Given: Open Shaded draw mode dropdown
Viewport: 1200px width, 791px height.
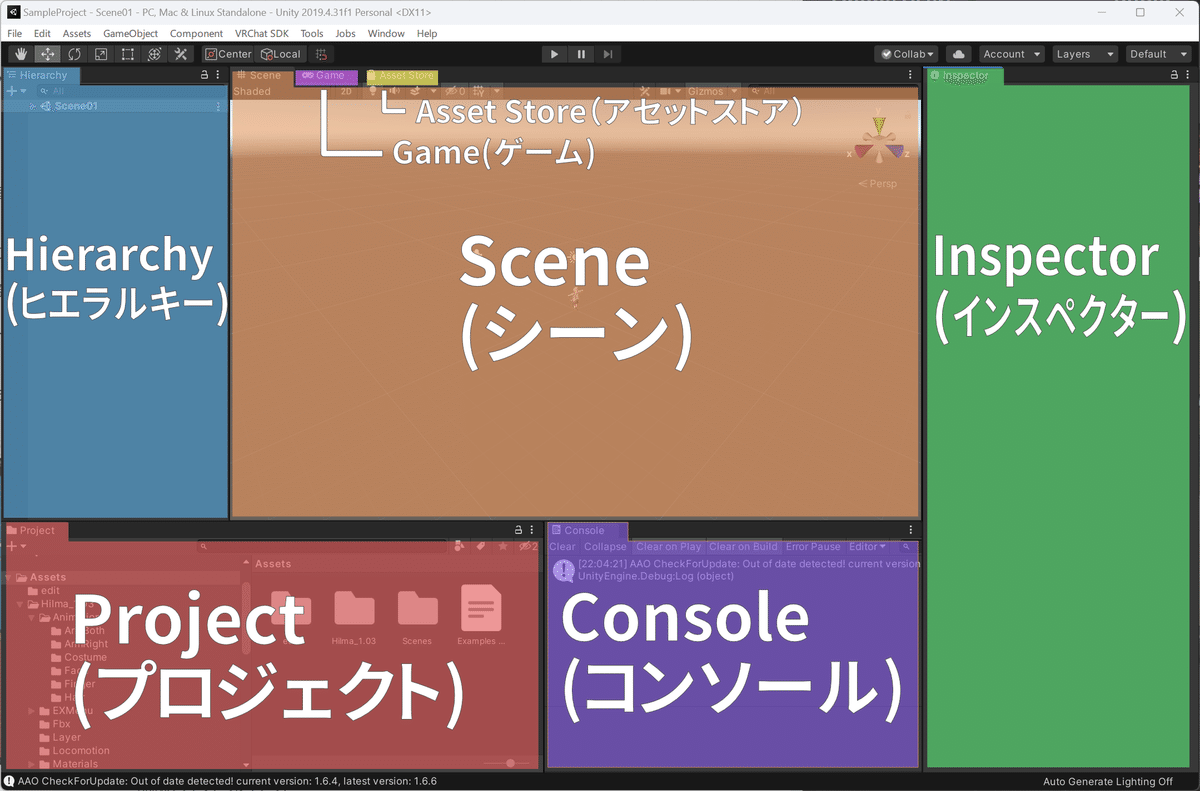Looking at the screenshot, I should (252, 91).
